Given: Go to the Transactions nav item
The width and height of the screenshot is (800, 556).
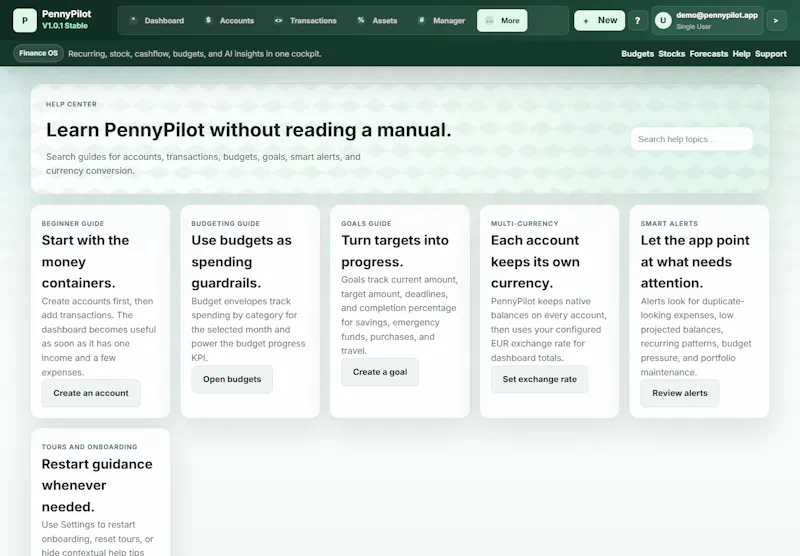Looking at the screenshot, I should (306, 20).
